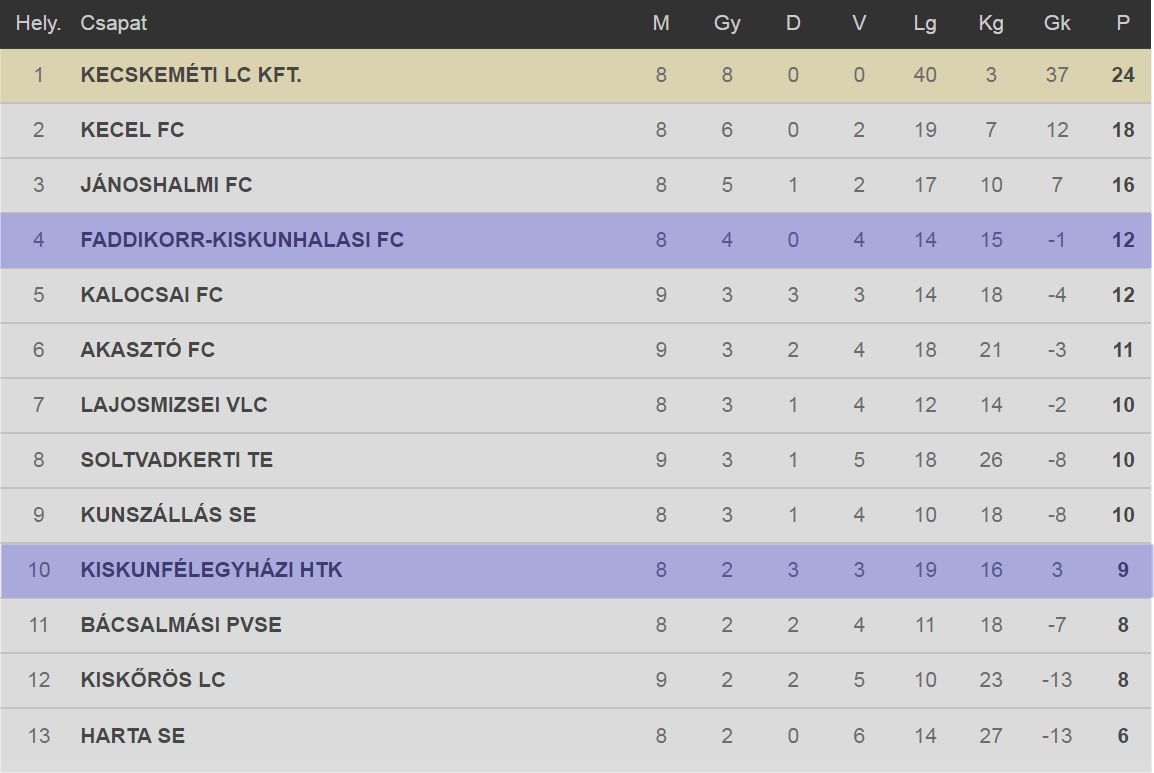Open the HARTA SE team link

133,736
